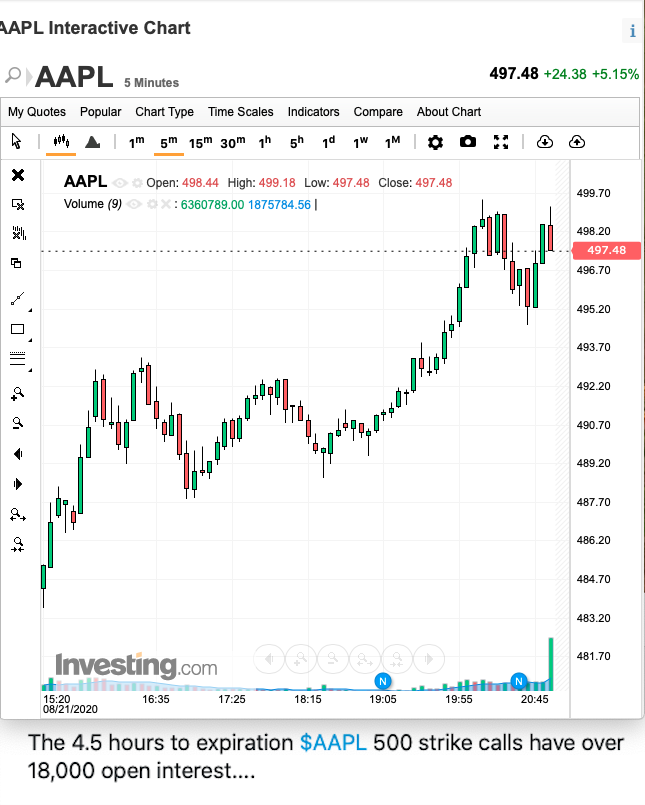Select the 5 minute timeframe

click(x=168, y=142)
